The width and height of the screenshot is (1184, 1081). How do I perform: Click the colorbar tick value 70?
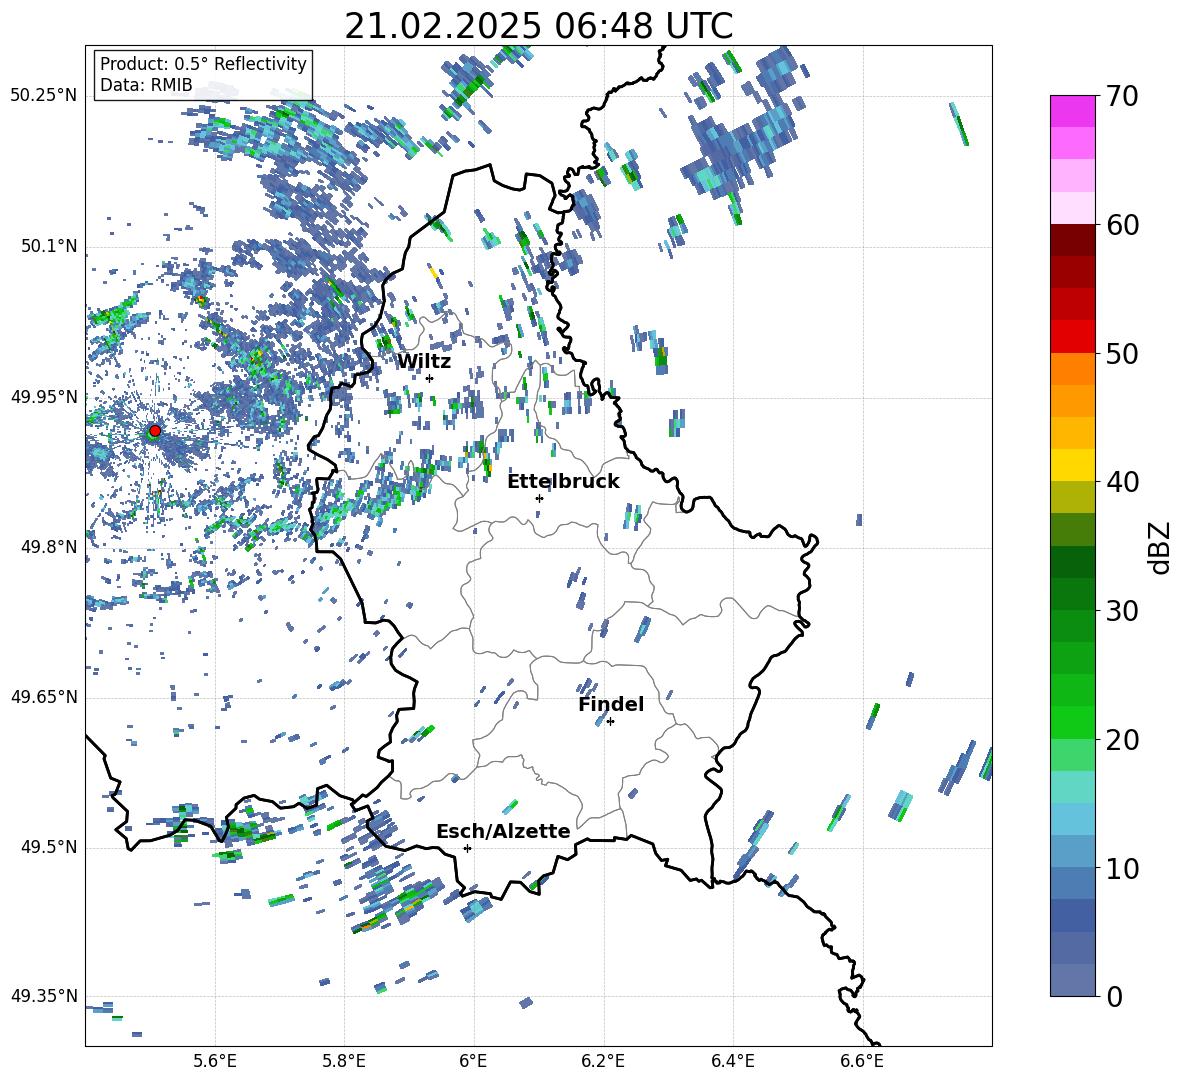tap(1123, 97)
